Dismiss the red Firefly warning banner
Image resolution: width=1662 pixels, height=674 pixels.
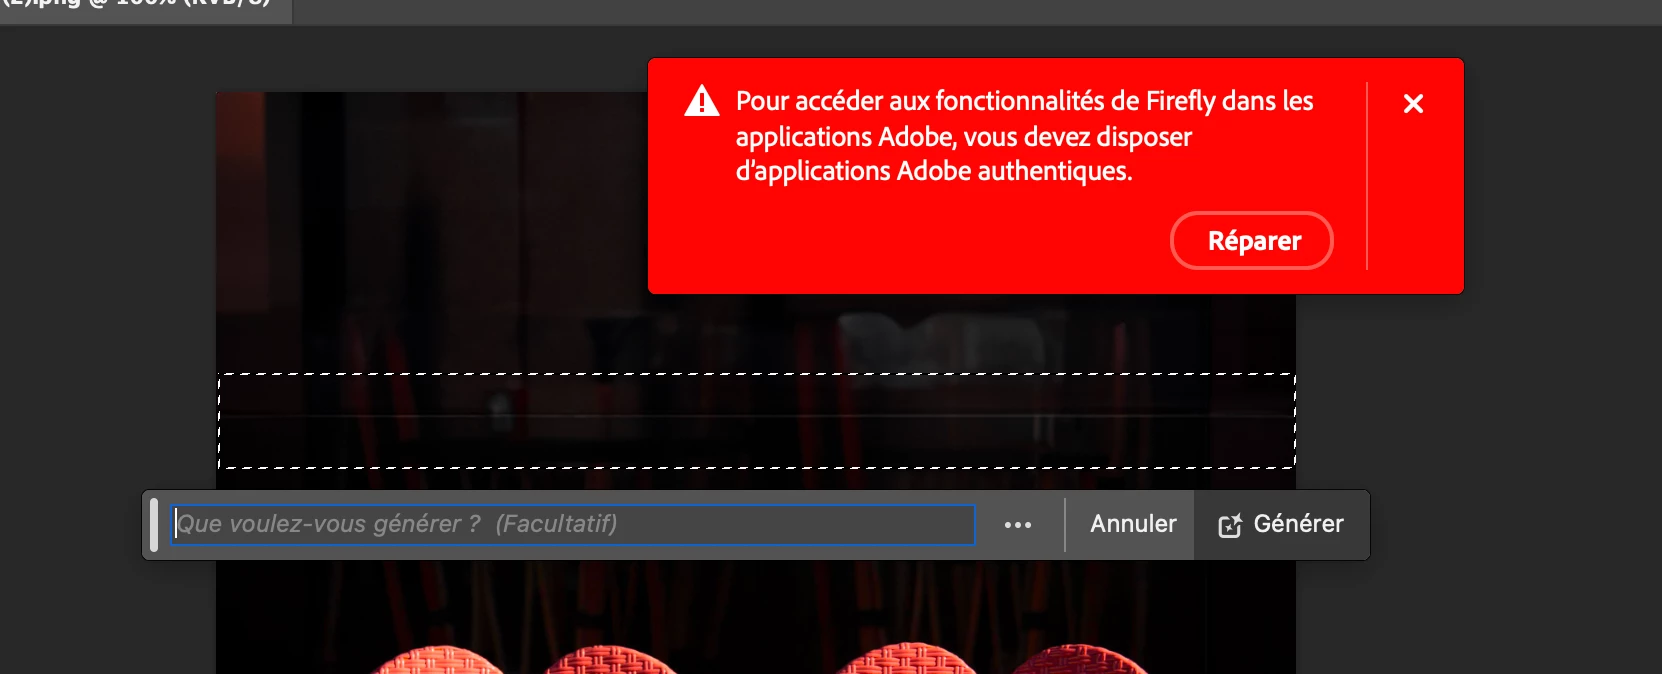(1413, 103)
